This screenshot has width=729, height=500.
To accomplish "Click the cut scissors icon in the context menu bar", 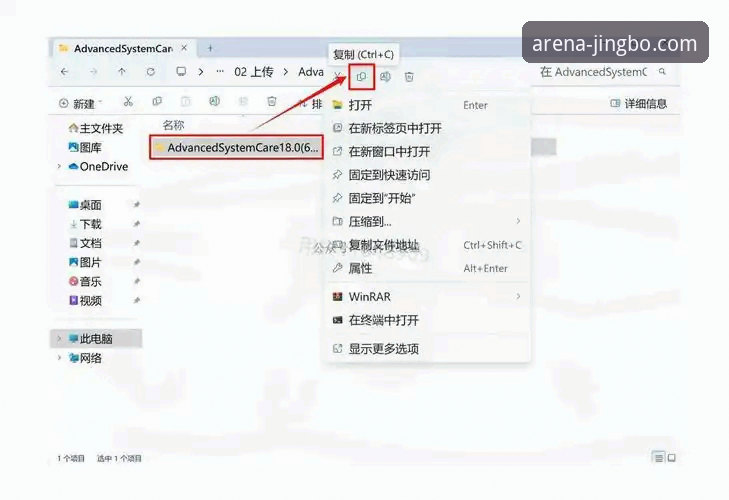I will 338,76.
